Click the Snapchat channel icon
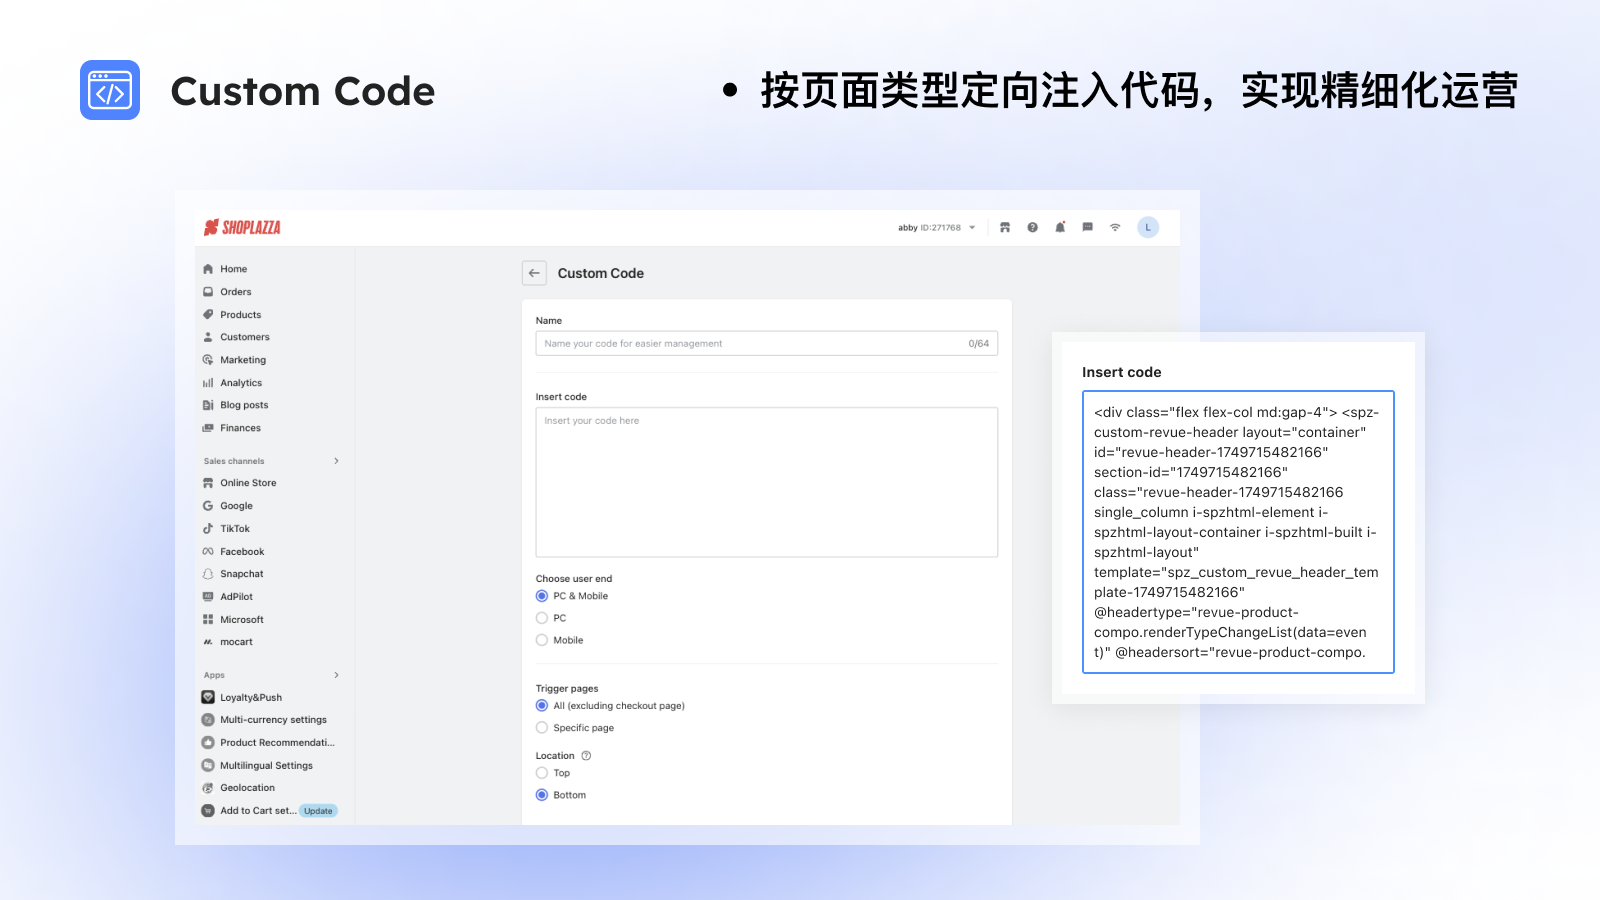 [x=208, y=574]
